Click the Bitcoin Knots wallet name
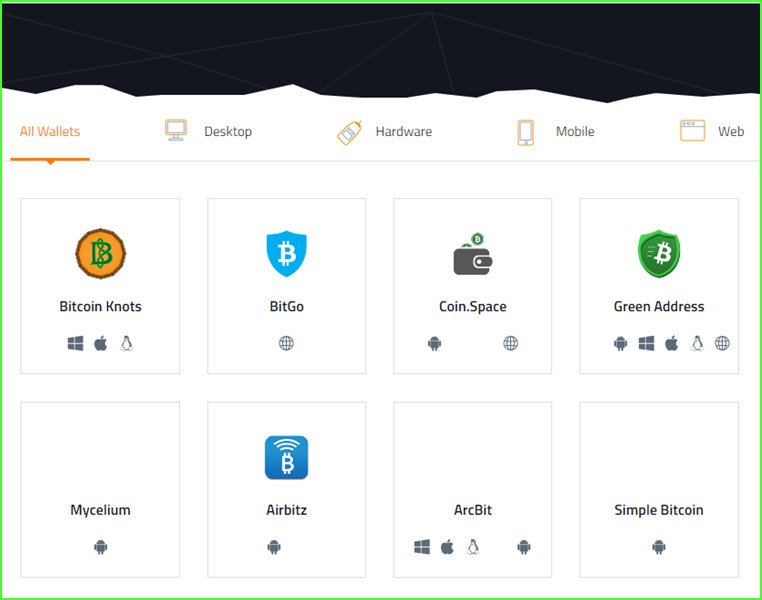 [101, 307]
